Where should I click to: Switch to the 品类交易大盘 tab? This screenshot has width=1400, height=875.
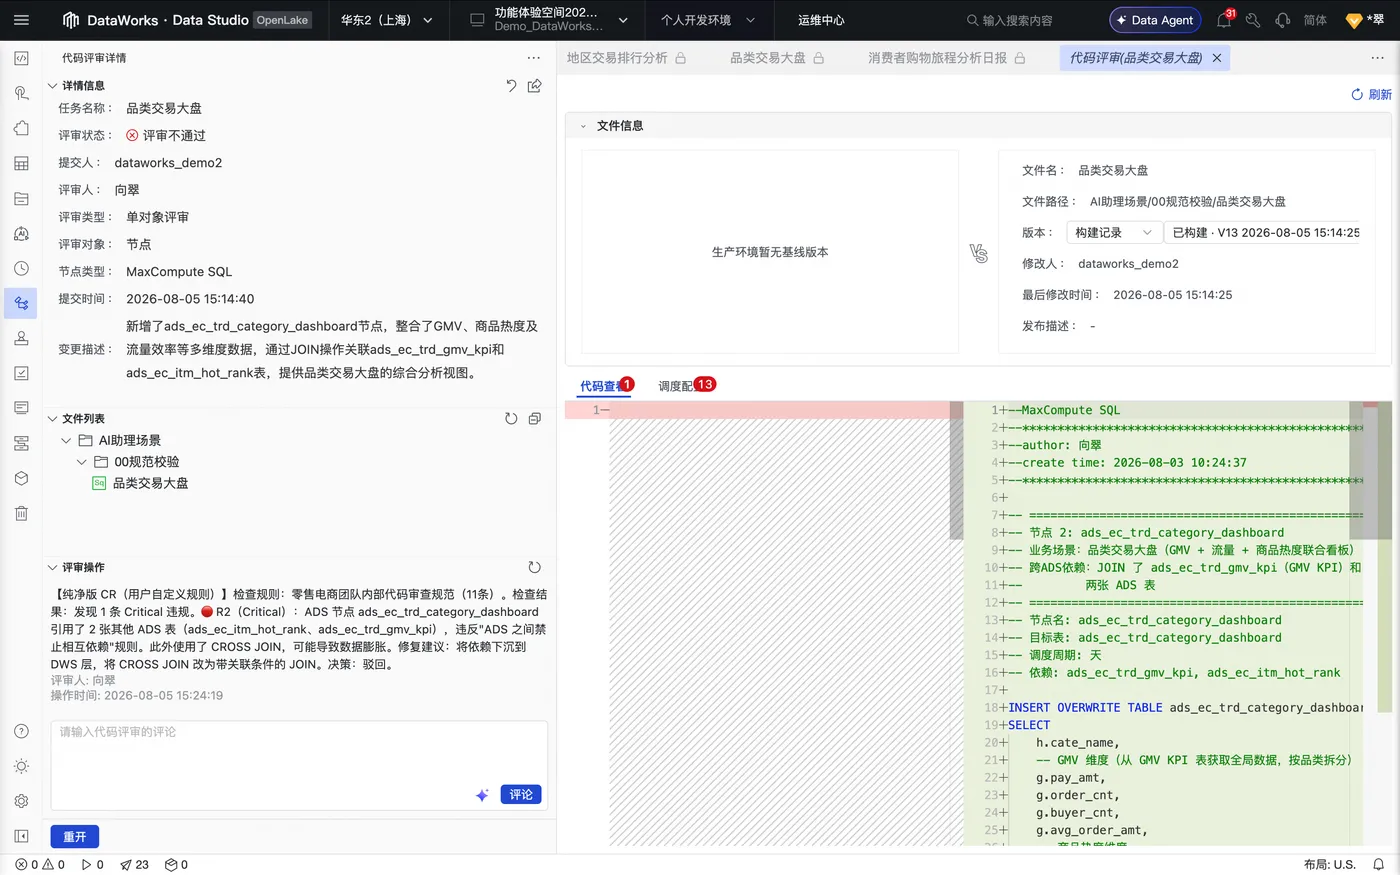[x=777, y=58]
